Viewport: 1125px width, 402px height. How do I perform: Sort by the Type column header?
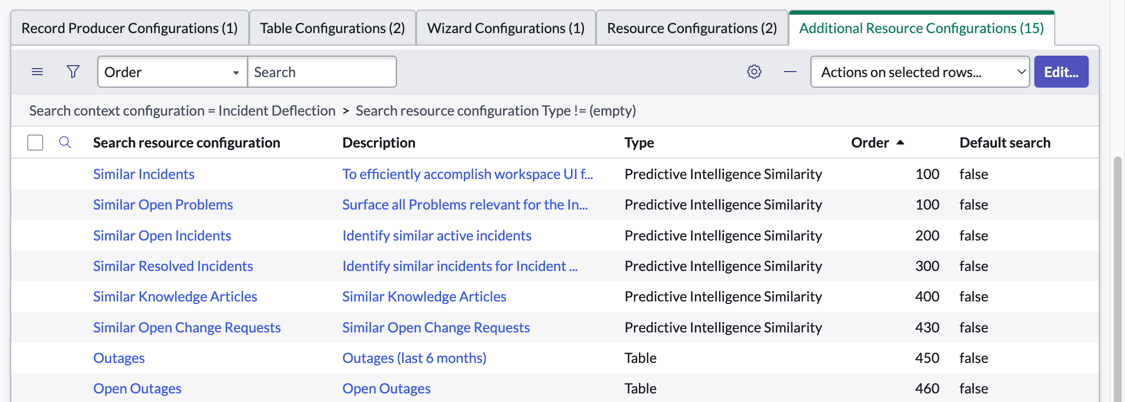pos(639,142)
